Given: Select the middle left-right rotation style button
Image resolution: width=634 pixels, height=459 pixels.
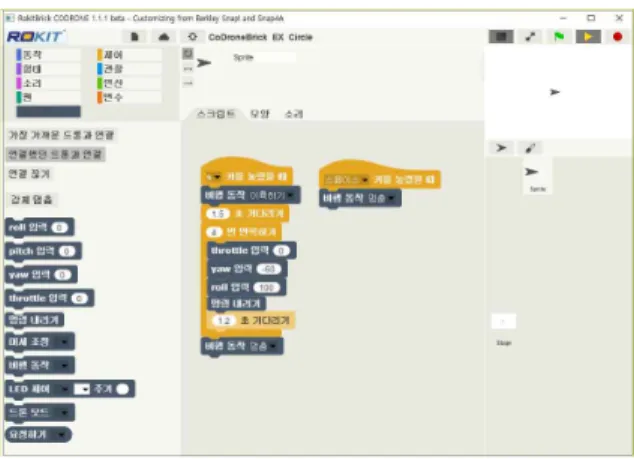Looking at the screenshot, I should (188, 69).
